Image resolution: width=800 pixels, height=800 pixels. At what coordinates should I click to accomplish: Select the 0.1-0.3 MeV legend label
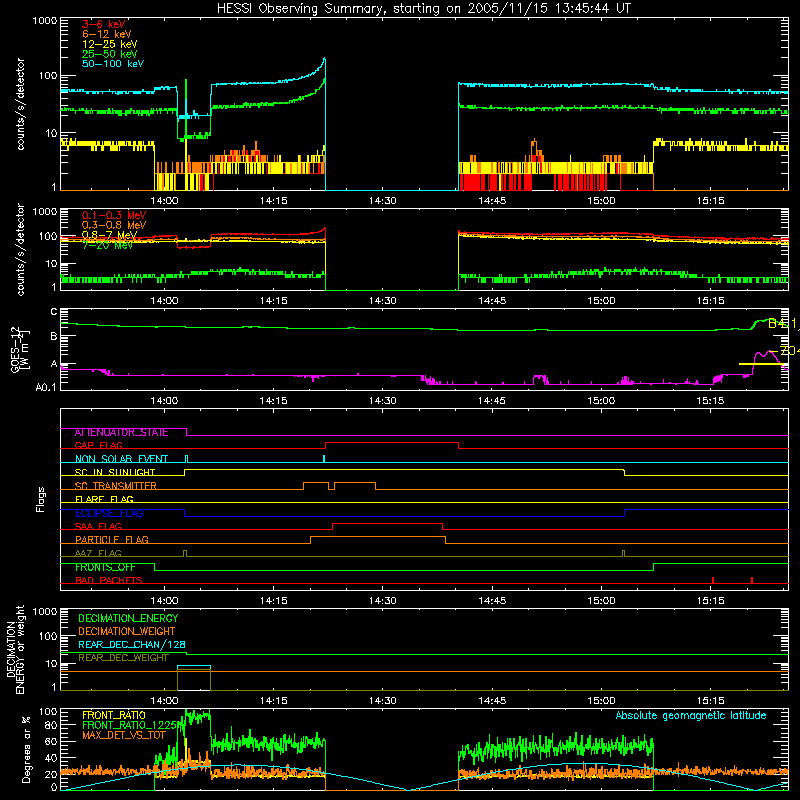point(114,215)
